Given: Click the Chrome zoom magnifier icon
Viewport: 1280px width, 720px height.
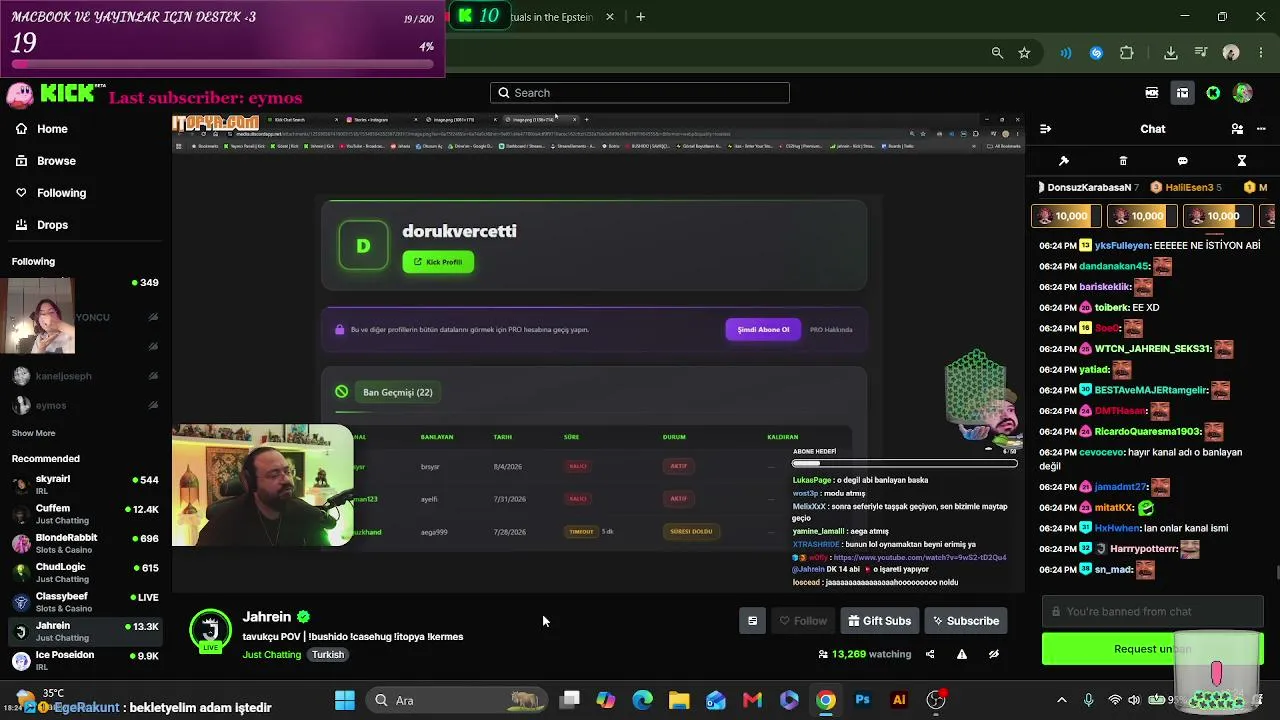Looking at the screenshot, I should [997, 53].
